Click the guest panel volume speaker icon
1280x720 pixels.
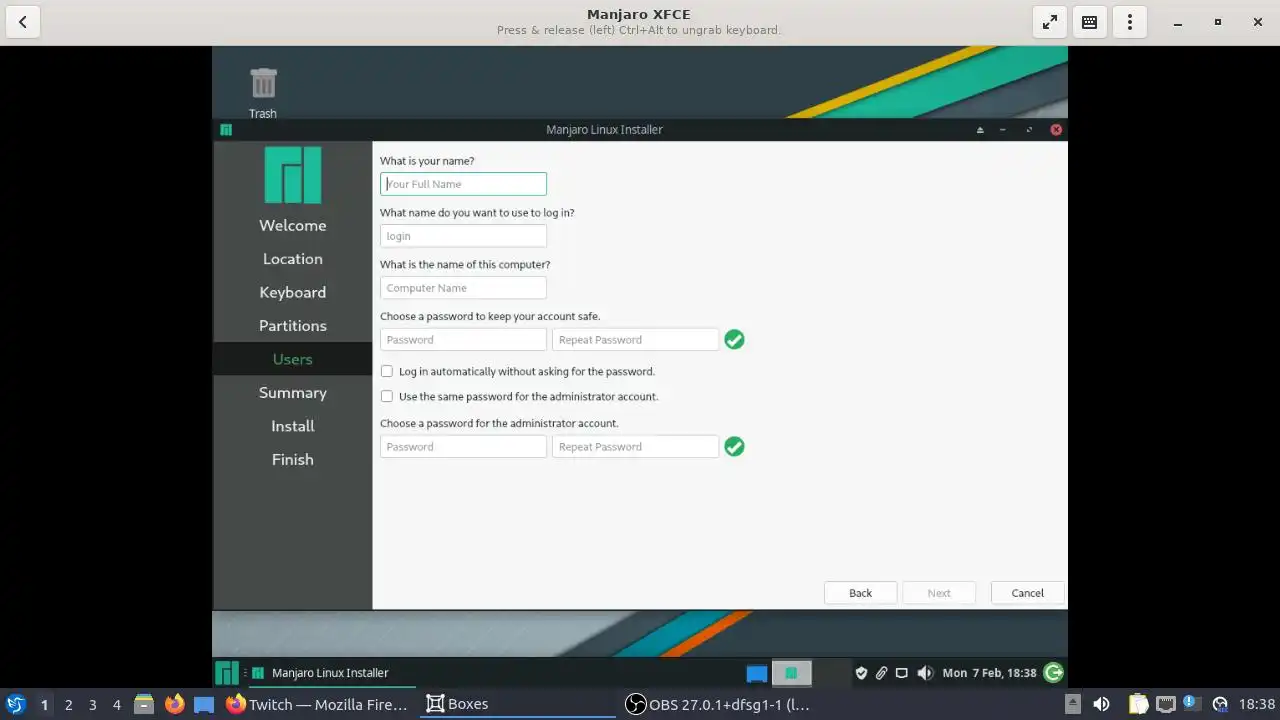pyautogui.click(x=925, y=673)
